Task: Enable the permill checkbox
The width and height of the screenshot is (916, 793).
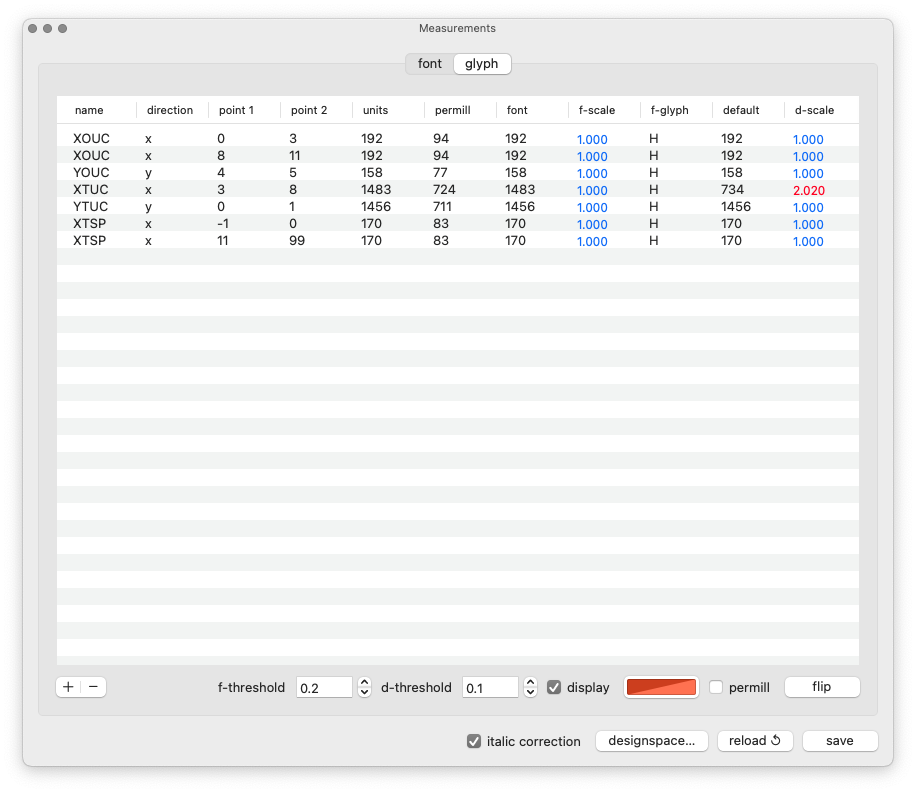Action: [x=716, y=688]
